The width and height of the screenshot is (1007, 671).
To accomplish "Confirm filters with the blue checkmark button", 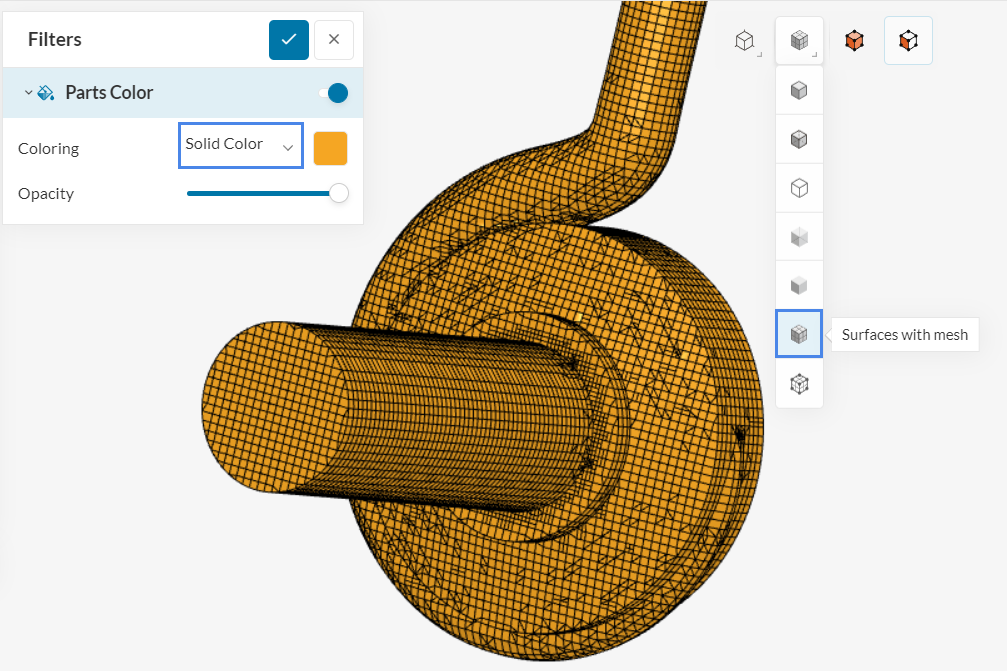I will (288, 40).
